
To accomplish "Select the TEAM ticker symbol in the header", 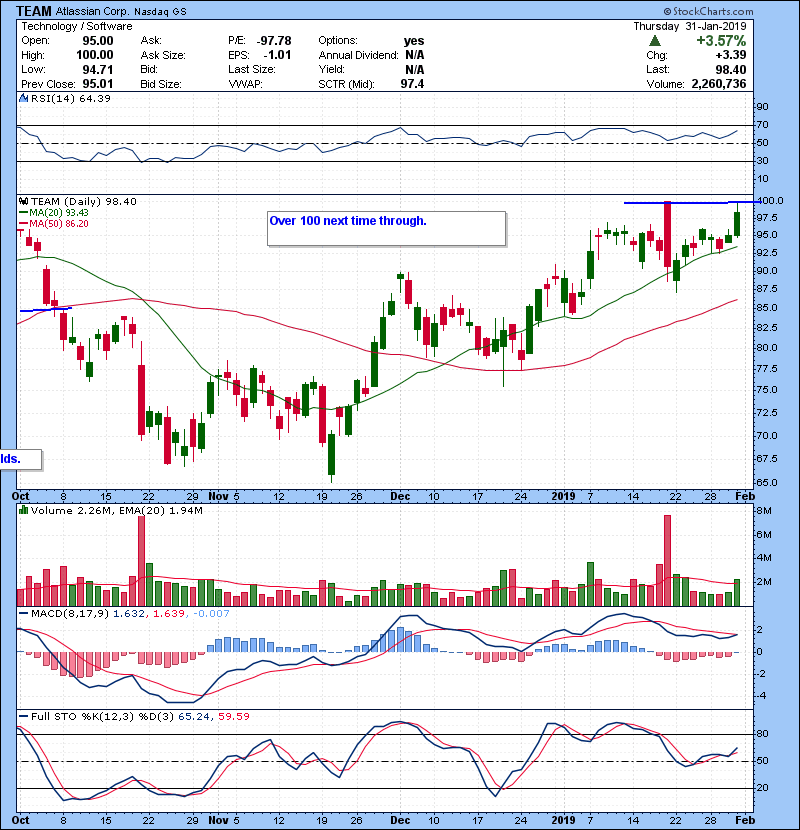I will click(34, 11).
